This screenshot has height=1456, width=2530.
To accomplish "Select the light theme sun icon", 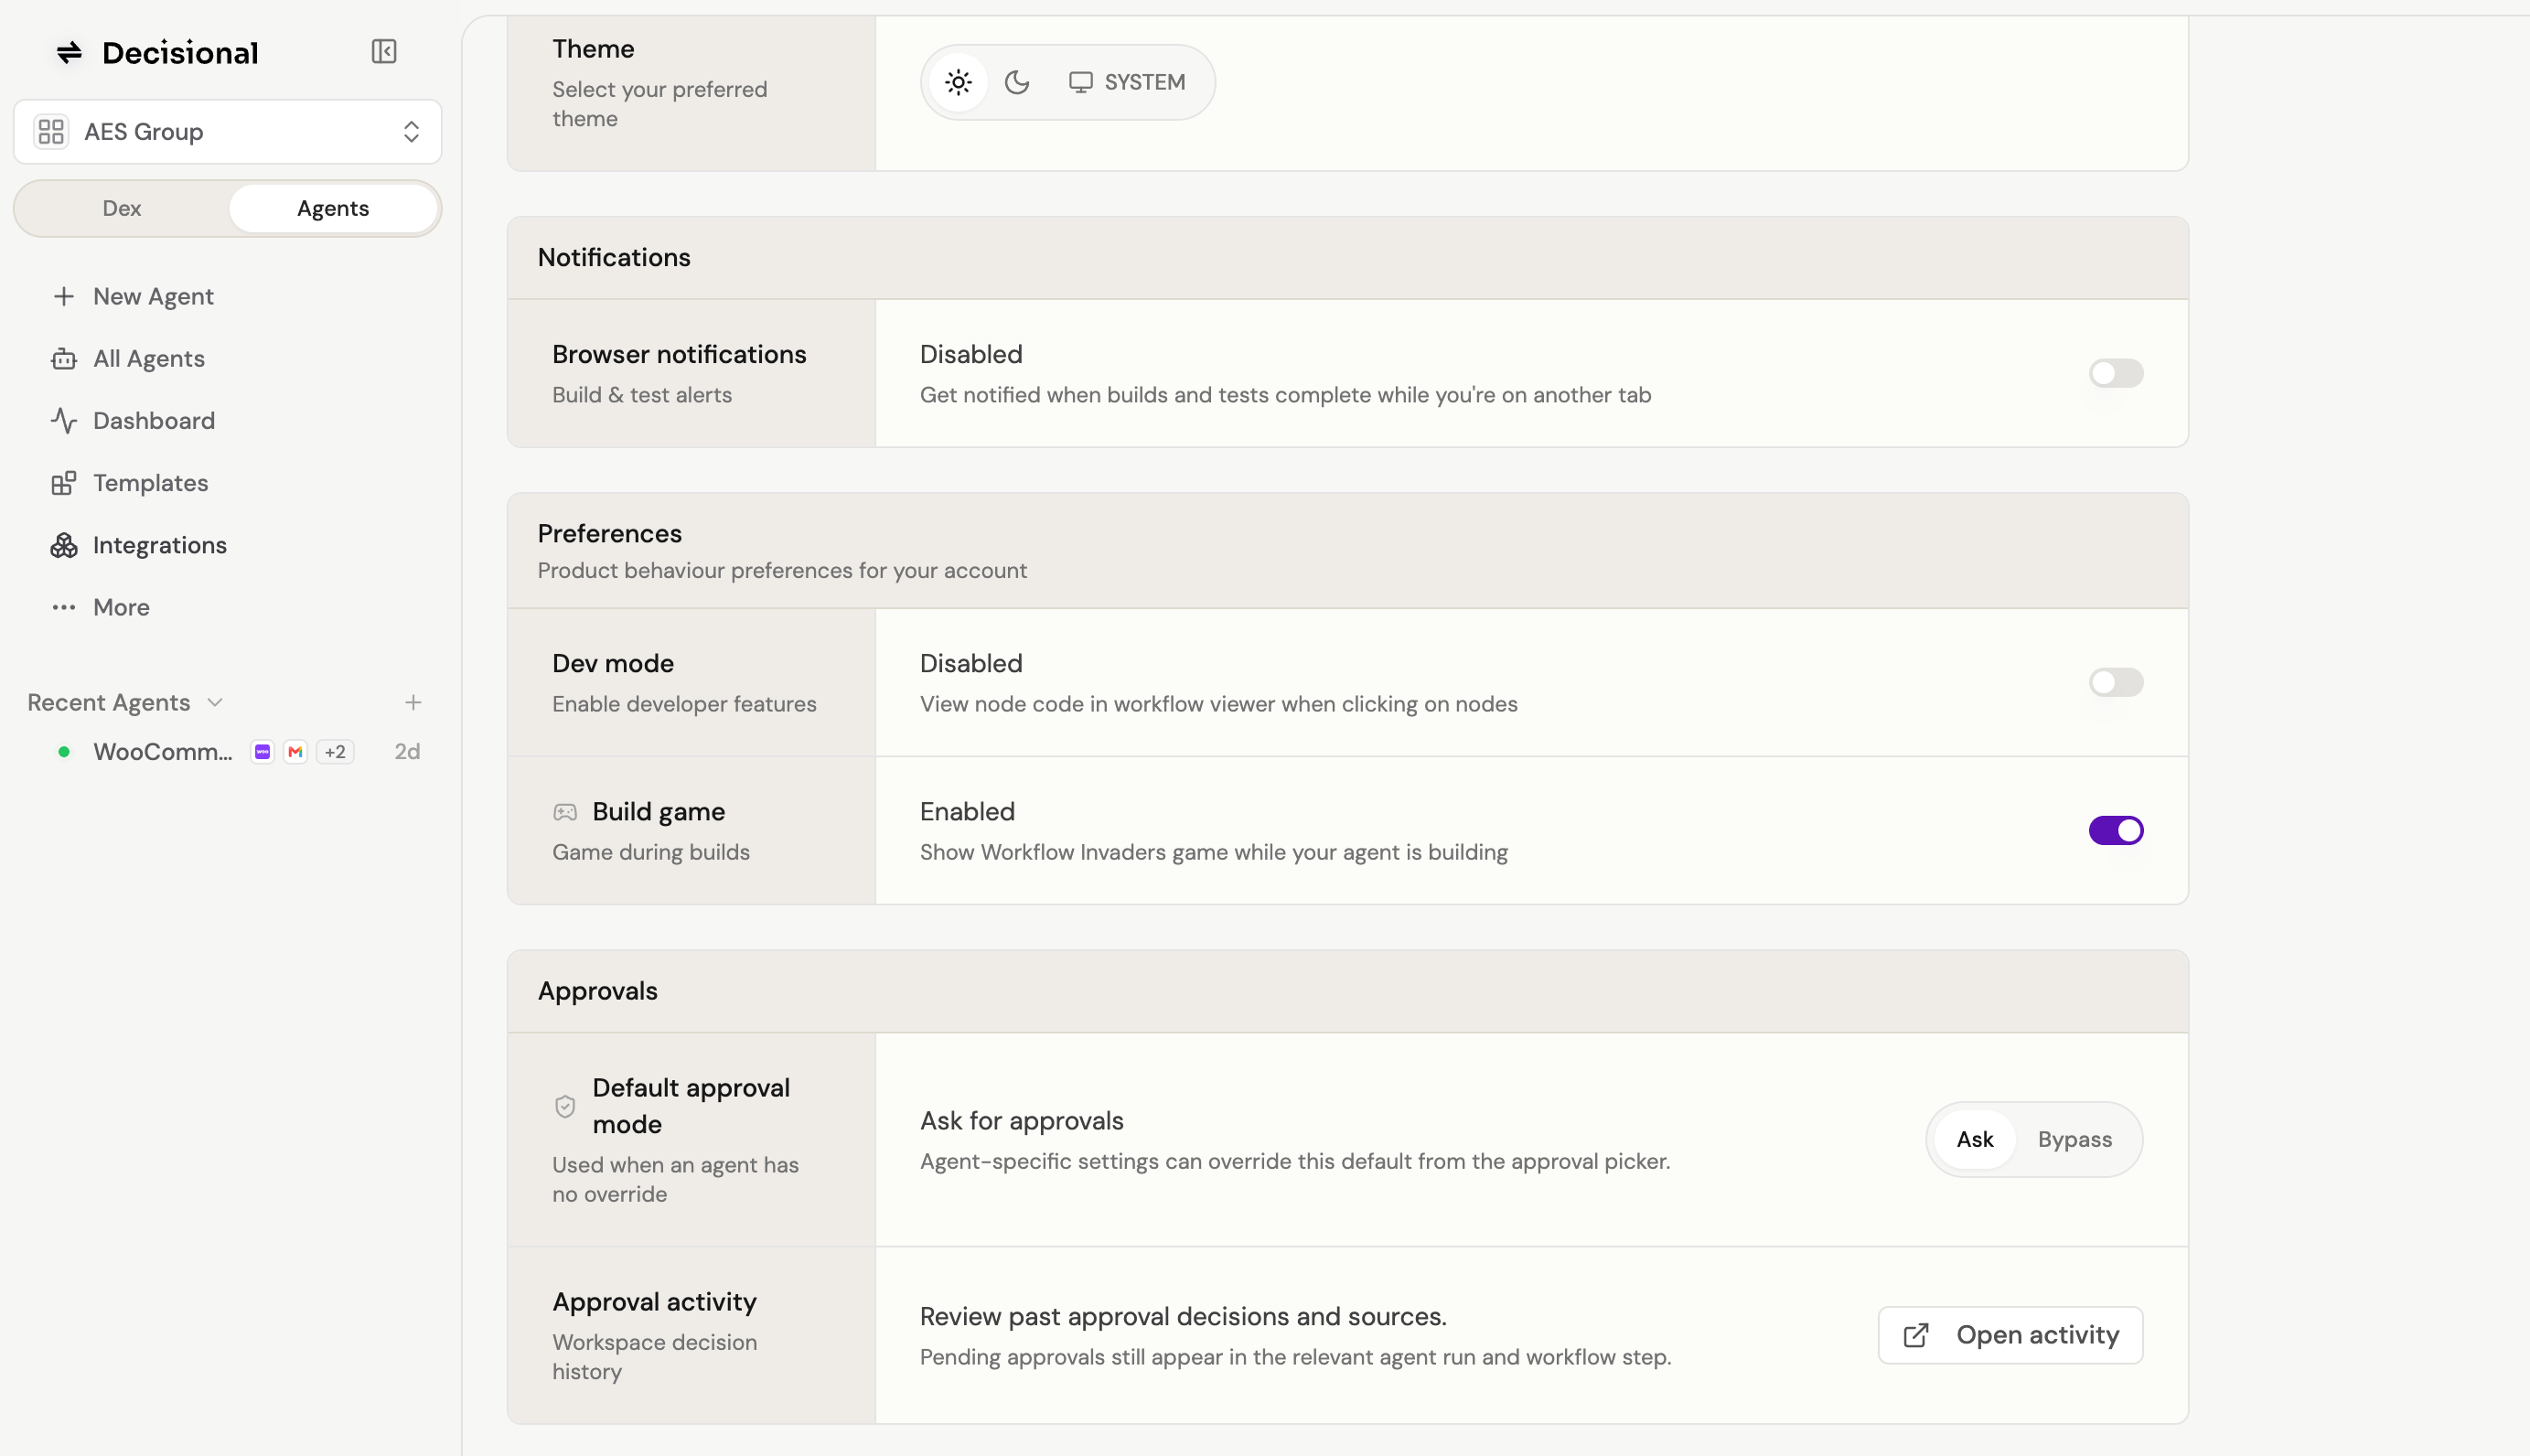I will 958,82.
